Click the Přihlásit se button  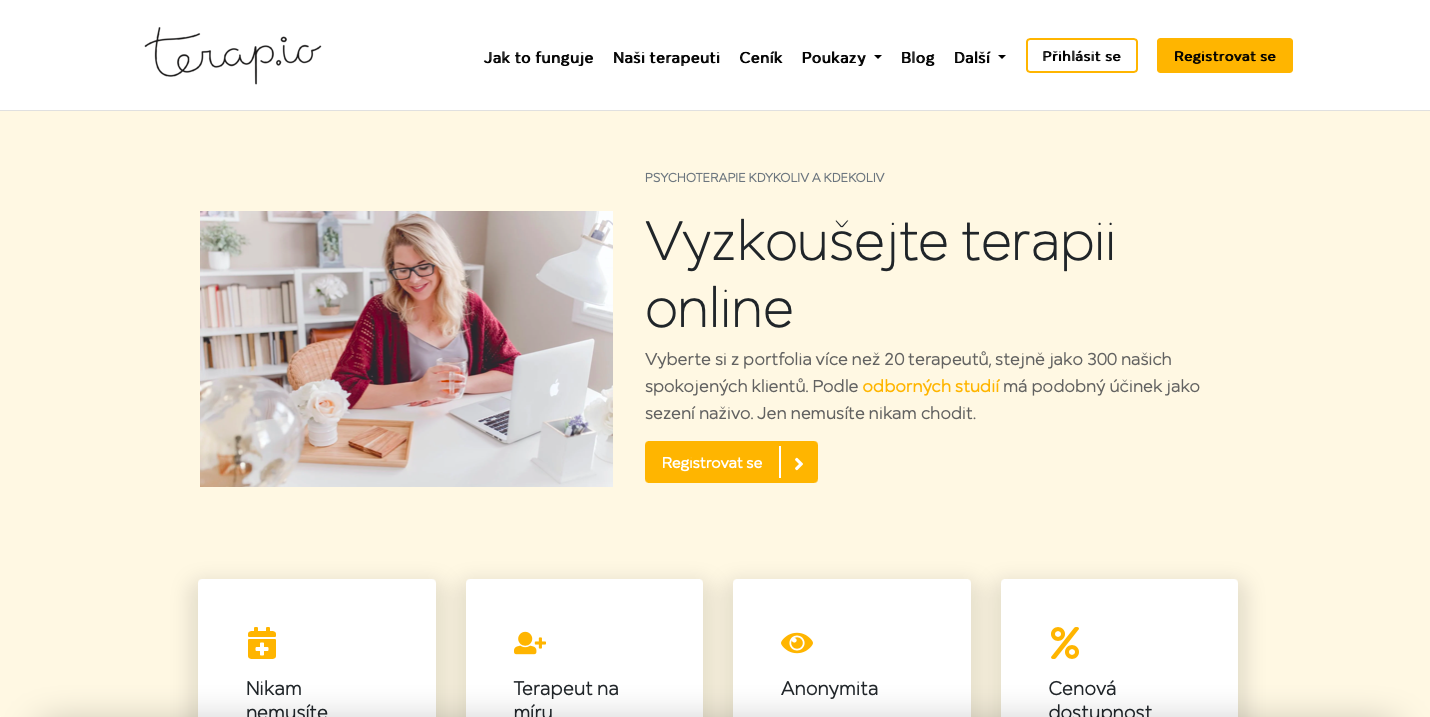click(1081, 56)
